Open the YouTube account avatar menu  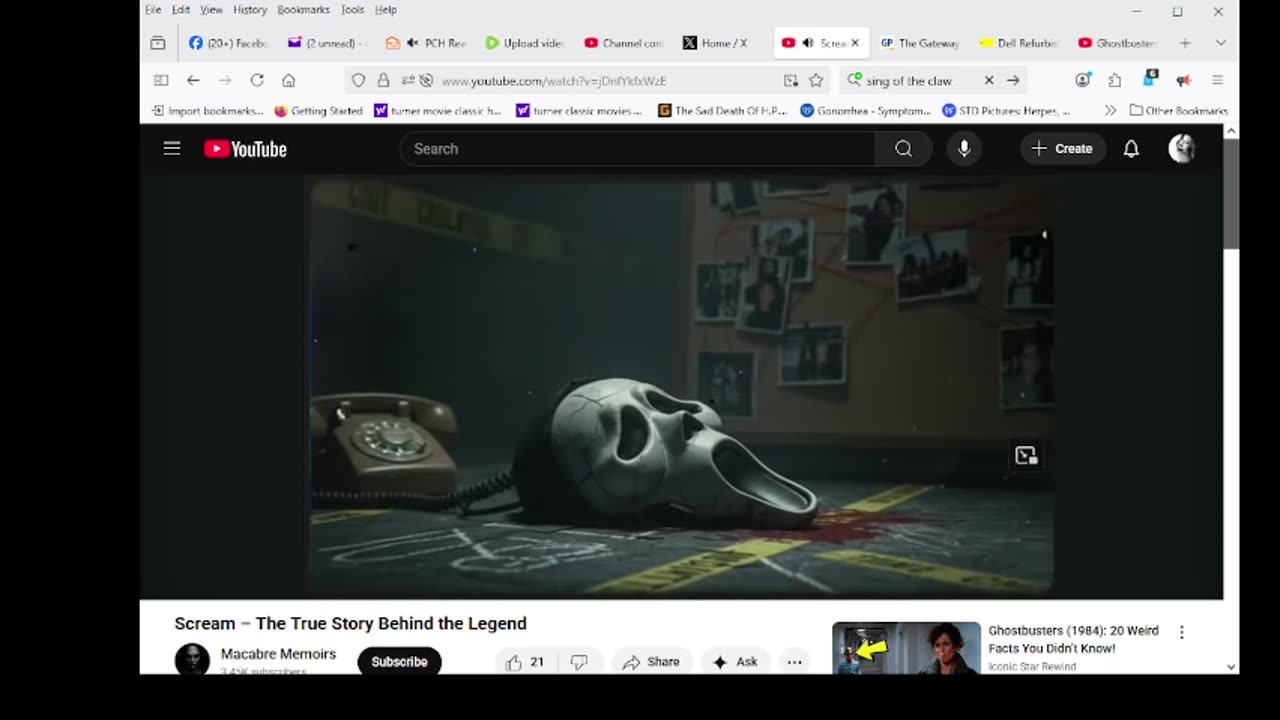[x=1182, y=149]
